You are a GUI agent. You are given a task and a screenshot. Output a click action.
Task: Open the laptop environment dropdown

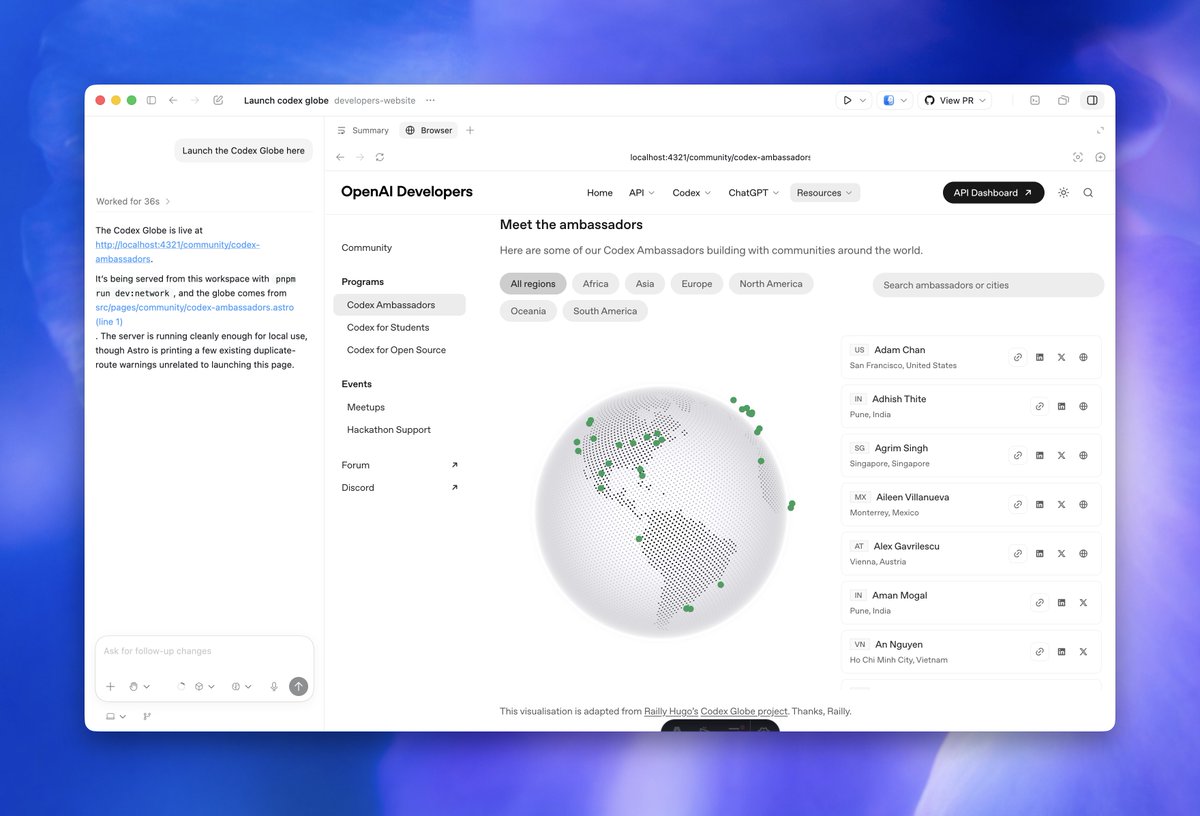(116, 716)
